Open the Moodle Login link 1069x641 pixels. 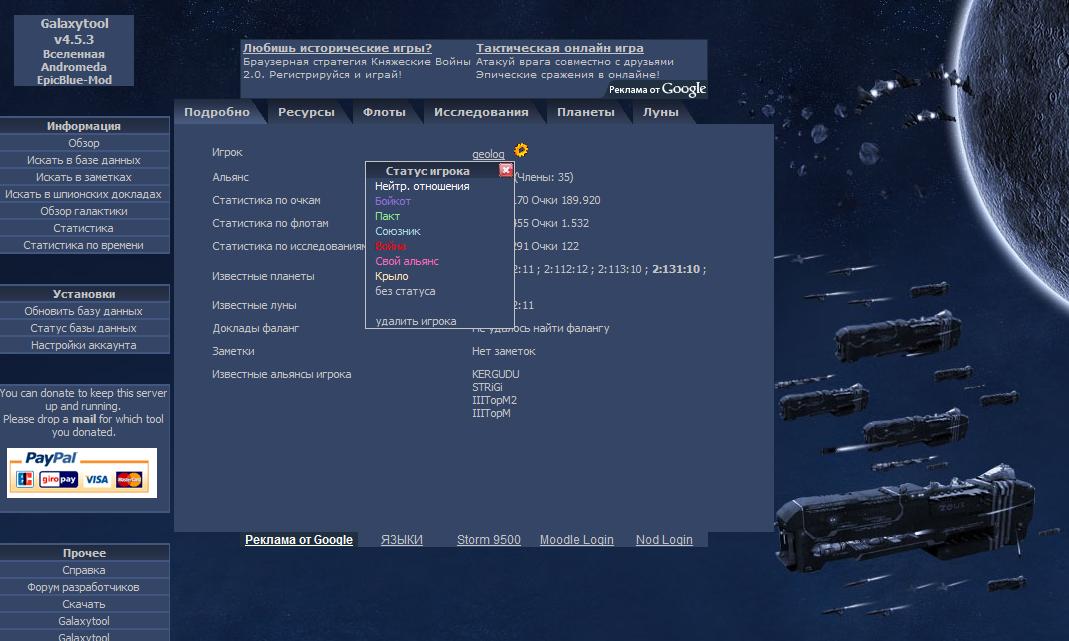[577, 539]
